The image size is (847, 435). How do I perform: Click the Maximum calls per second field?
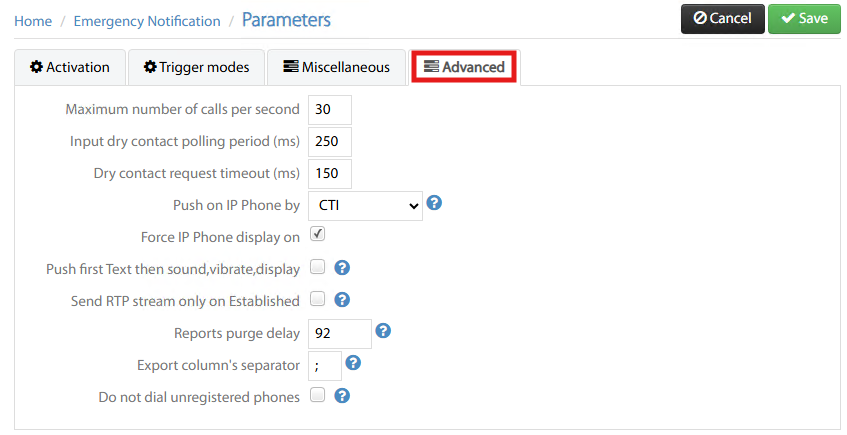[x=330, y=110]
